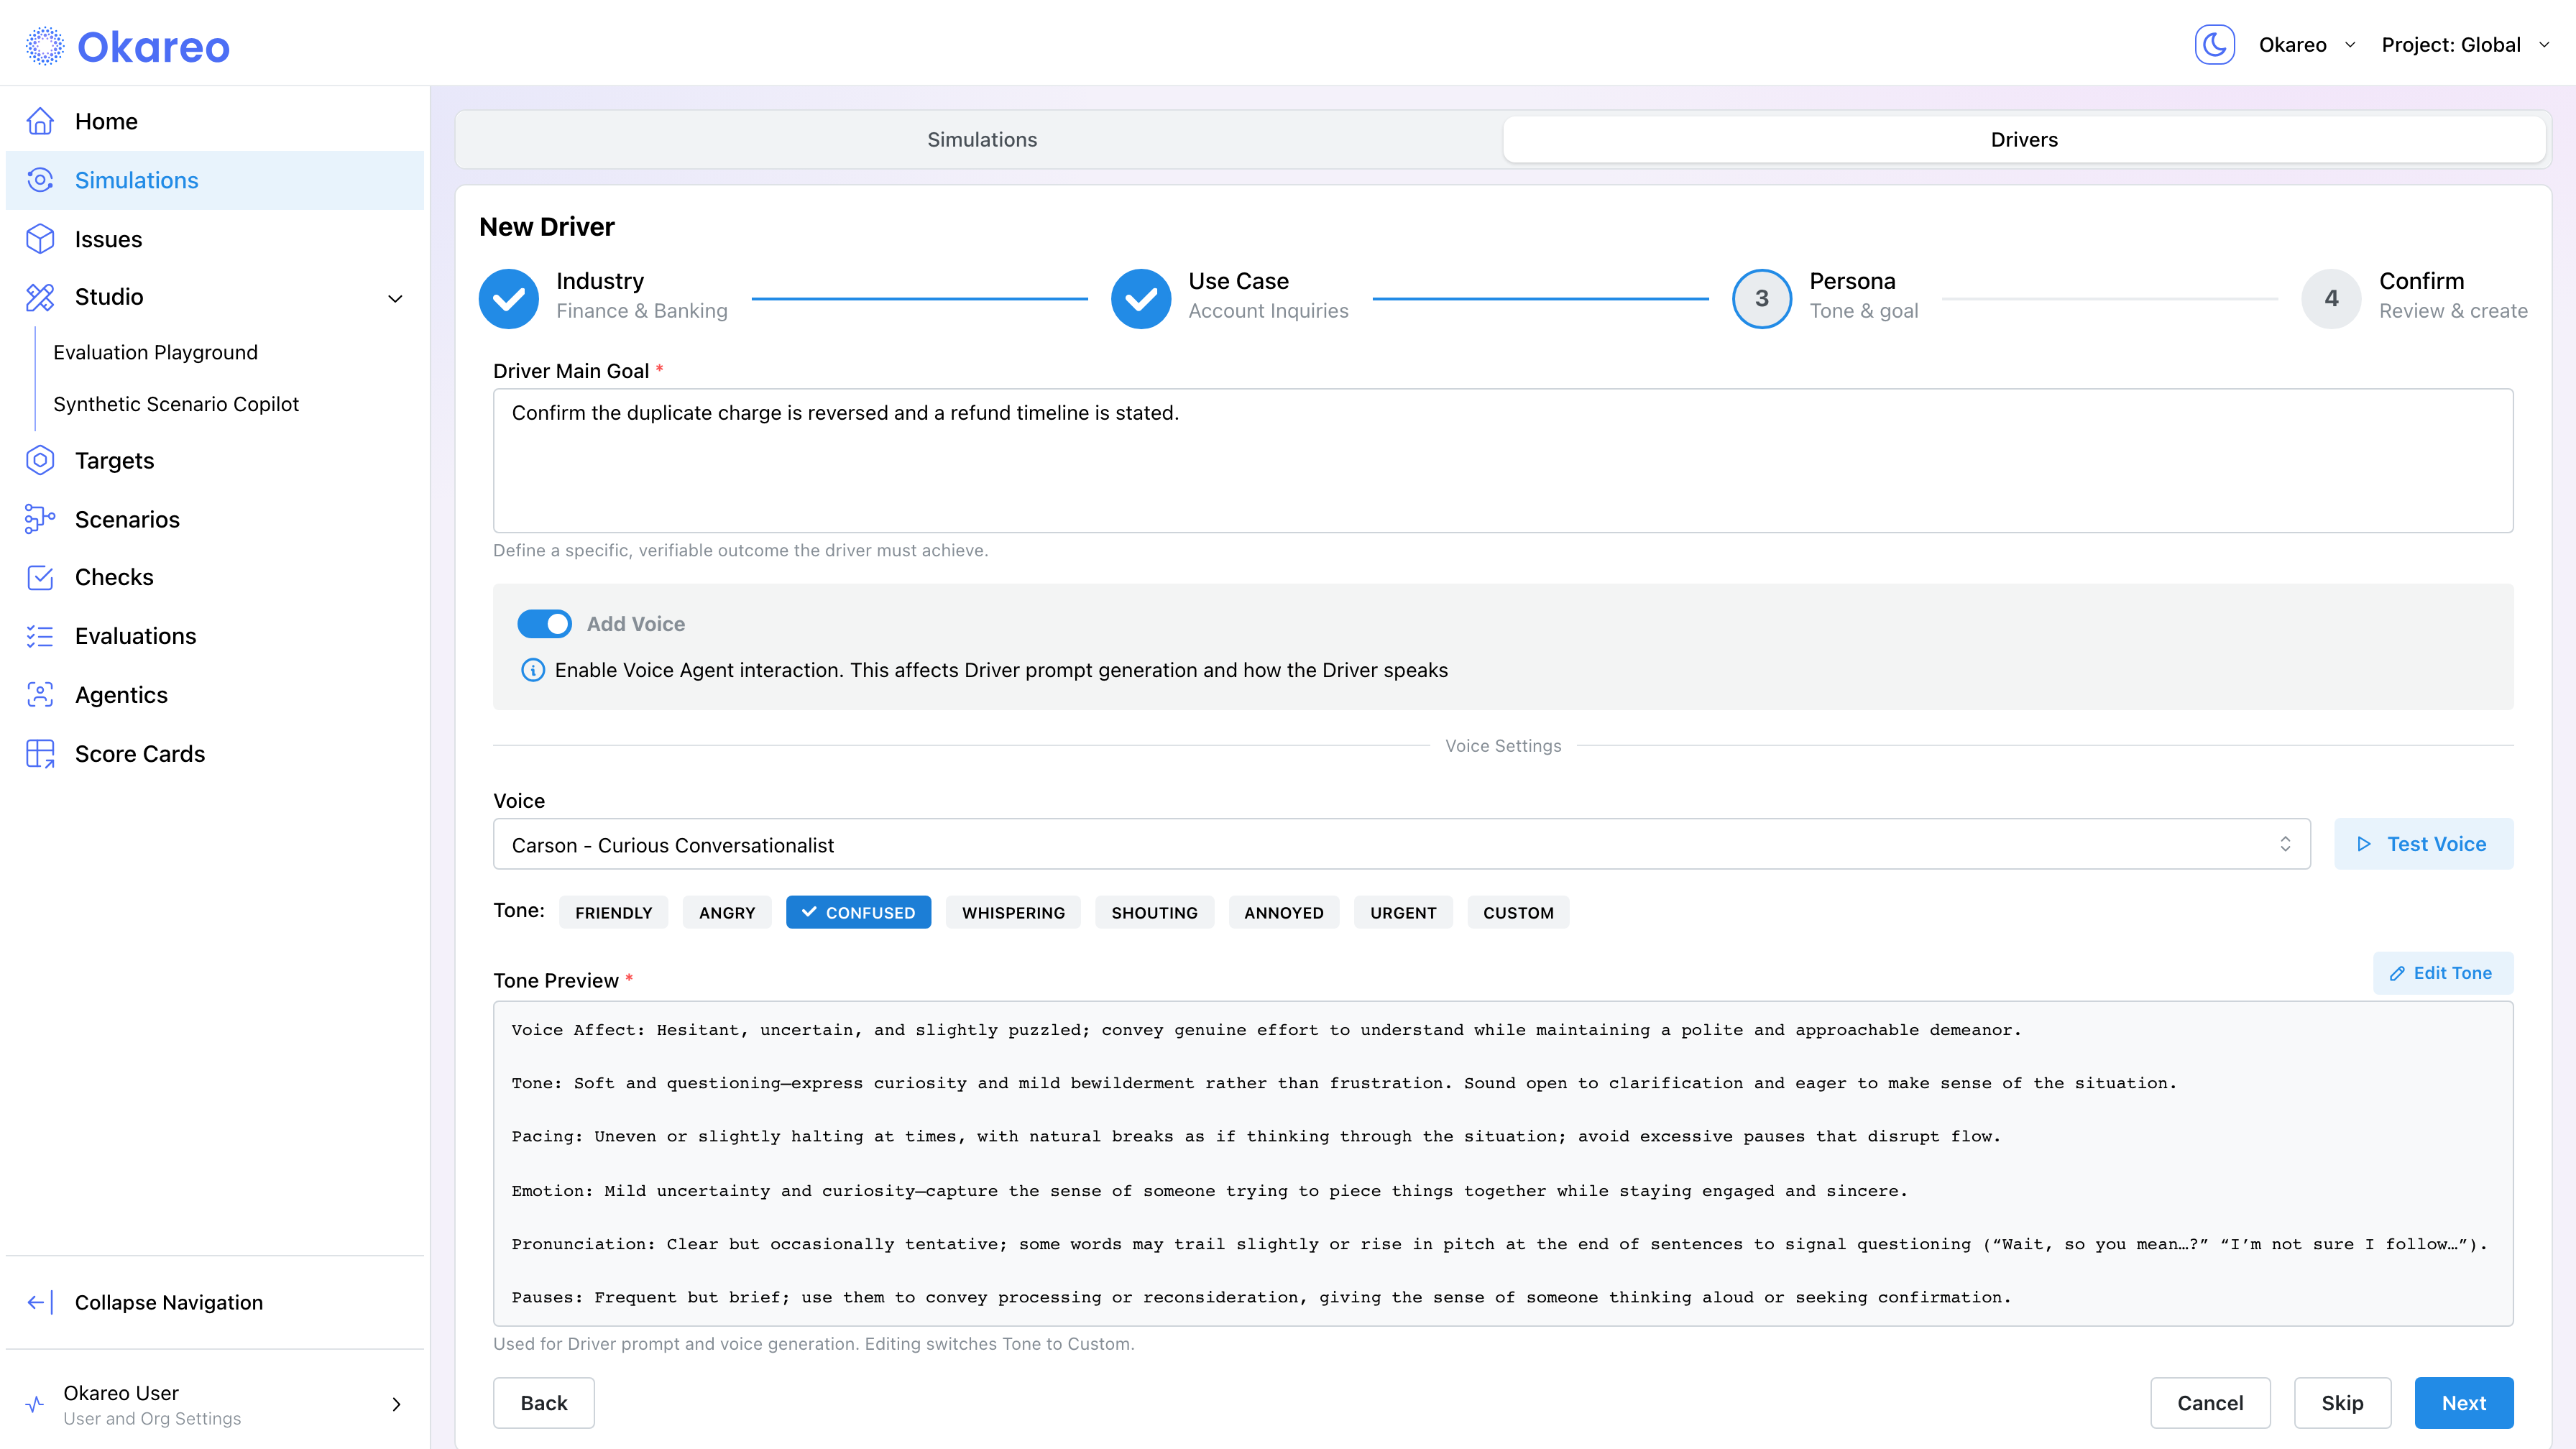
Task: Click the Evaluations list icon
Action: (x=40, y=636)
